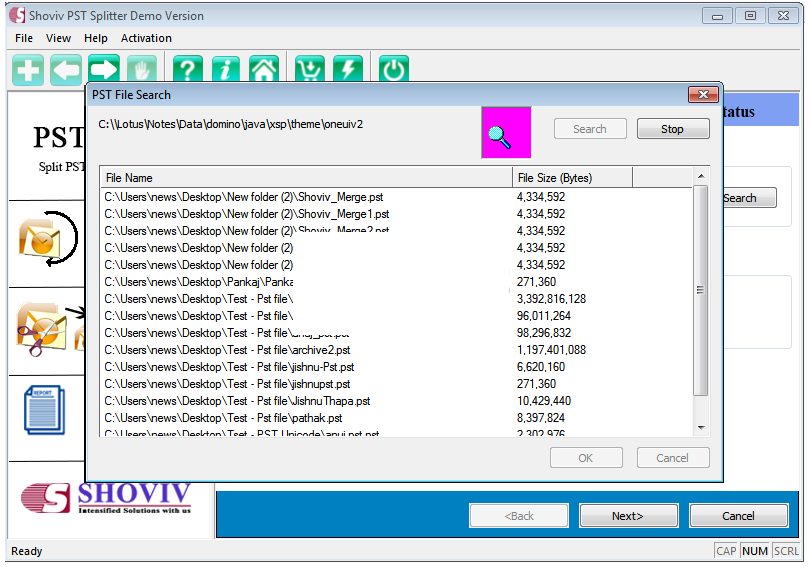
Task: Click the Outlook envelope with circular arrow icon
Action: point(48,239)
